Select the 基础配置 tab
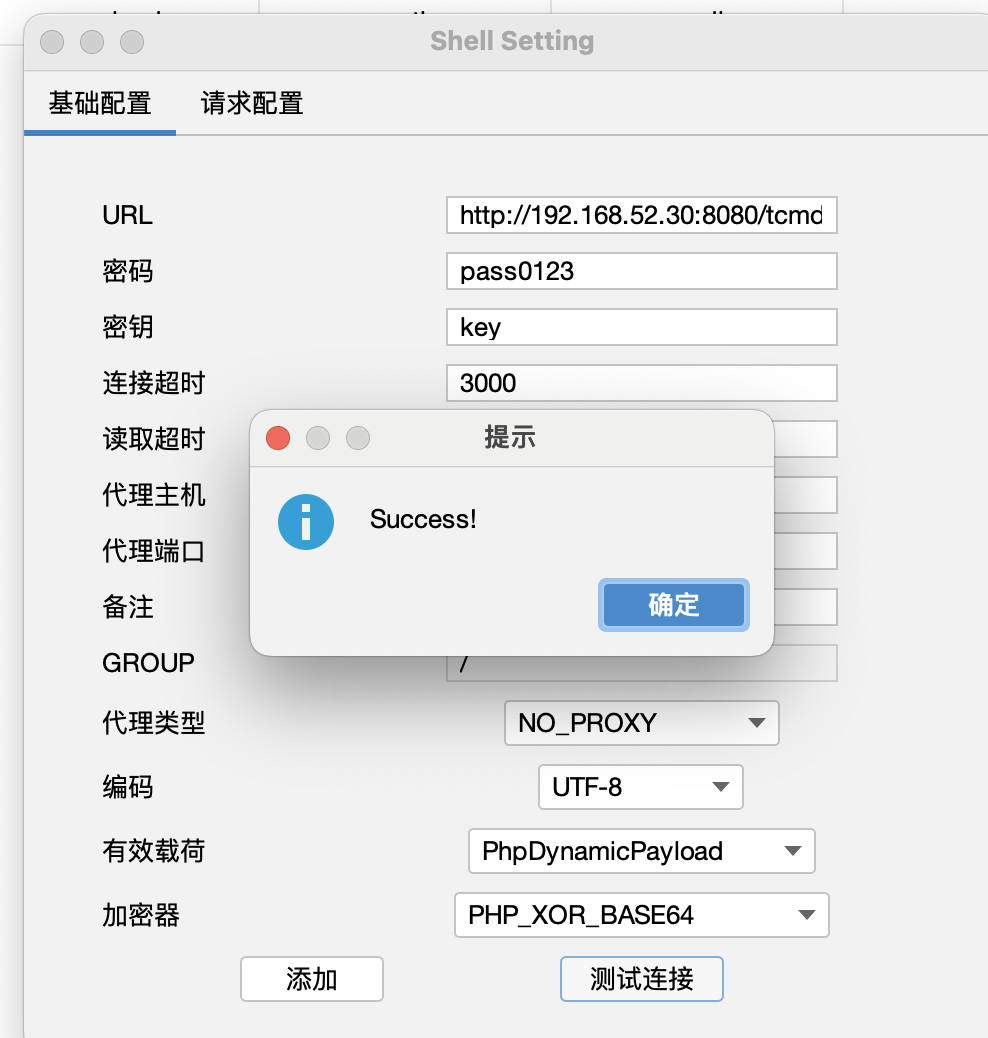This screenshot has width=988, height=1038. [100, 103]
